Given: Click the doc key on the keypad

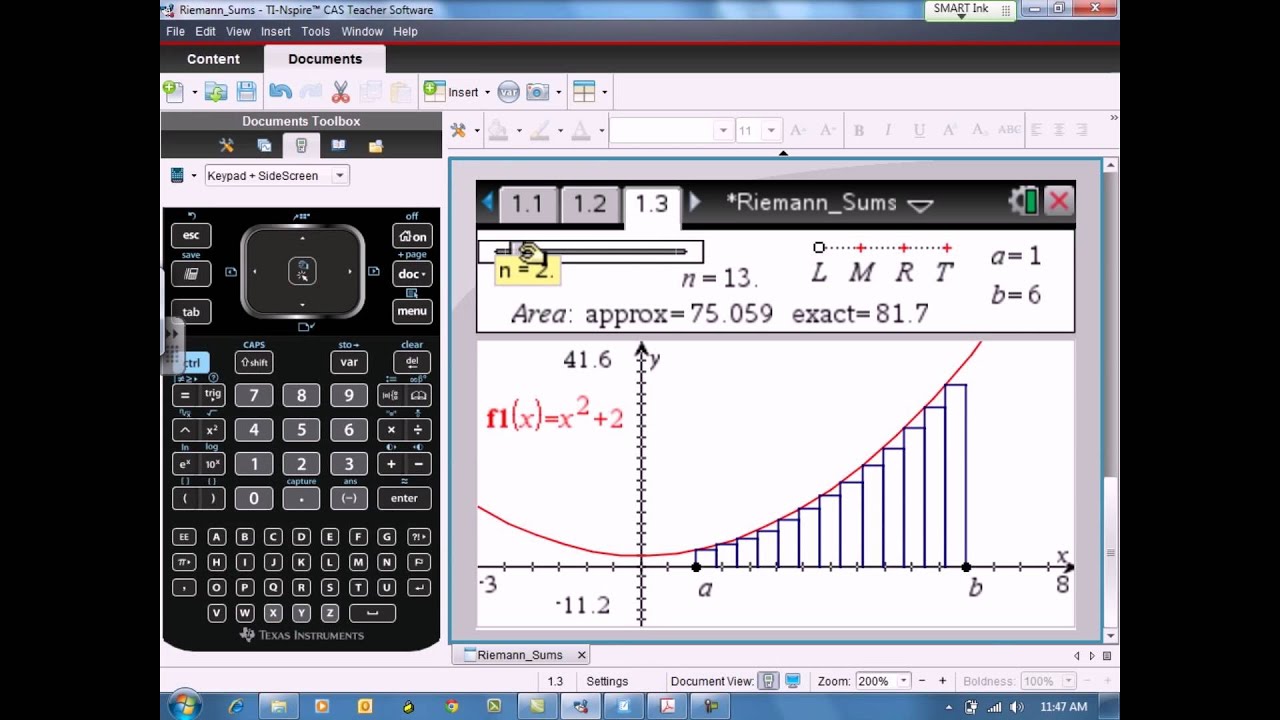Looking at the screenshot, I should tap(412, 274).
